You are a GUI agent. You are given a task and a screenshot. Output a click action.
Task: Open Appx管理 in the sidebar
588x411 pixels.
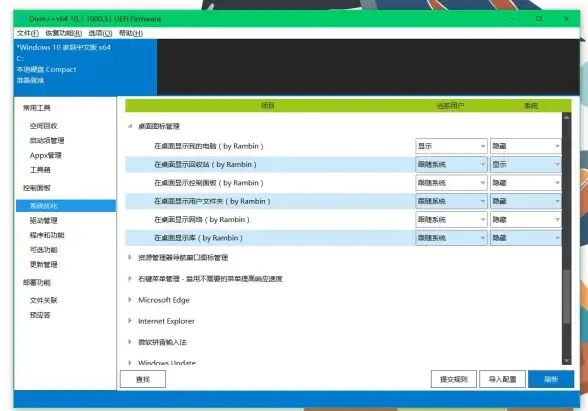point(45,155)
